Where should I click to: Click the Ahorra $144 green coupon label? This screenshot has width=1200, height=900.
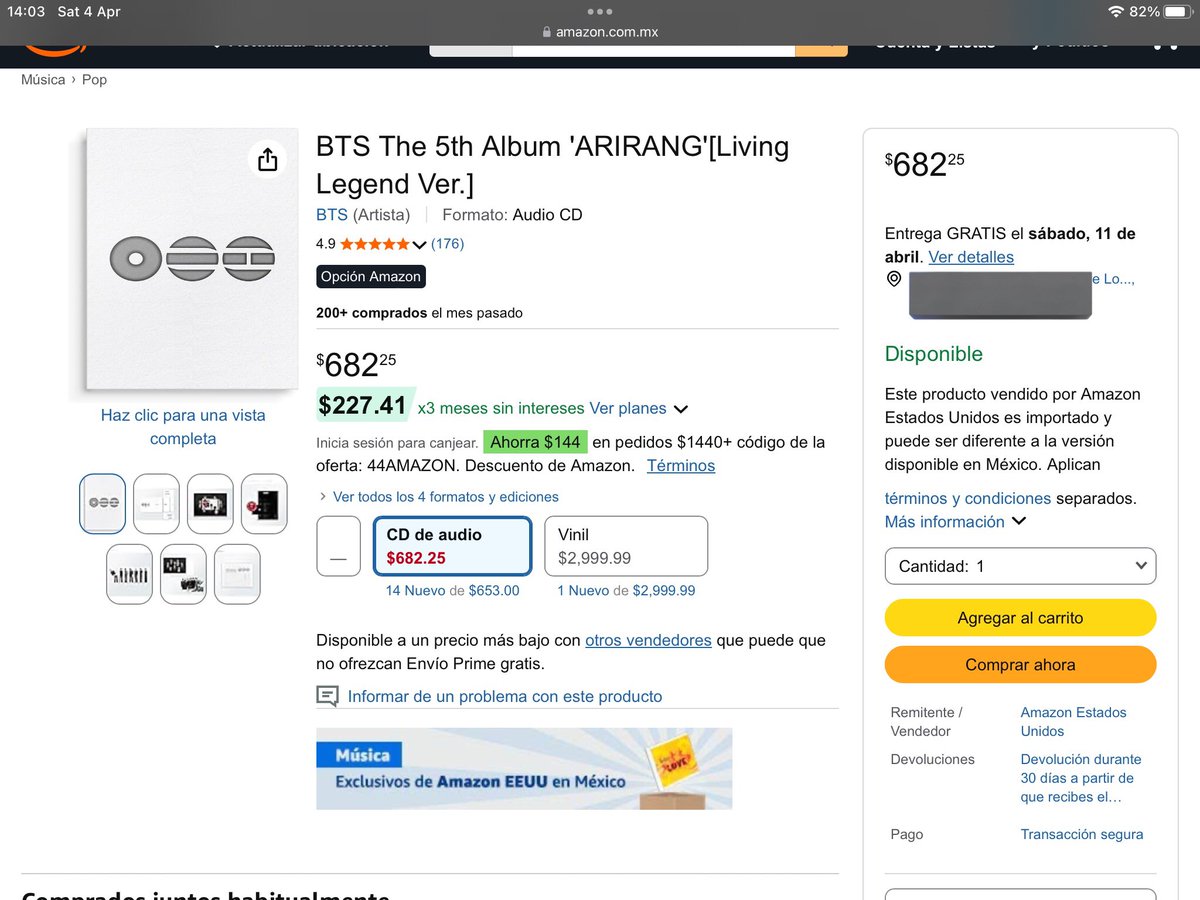tap(535, 442)
